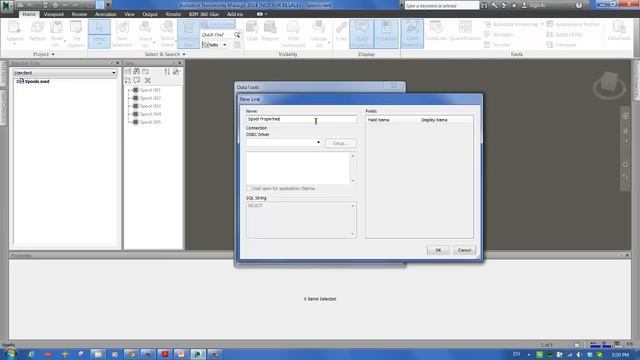Click the Select Same ribbon icon
This screenshot has height=360, width=640.
[167, 33]
